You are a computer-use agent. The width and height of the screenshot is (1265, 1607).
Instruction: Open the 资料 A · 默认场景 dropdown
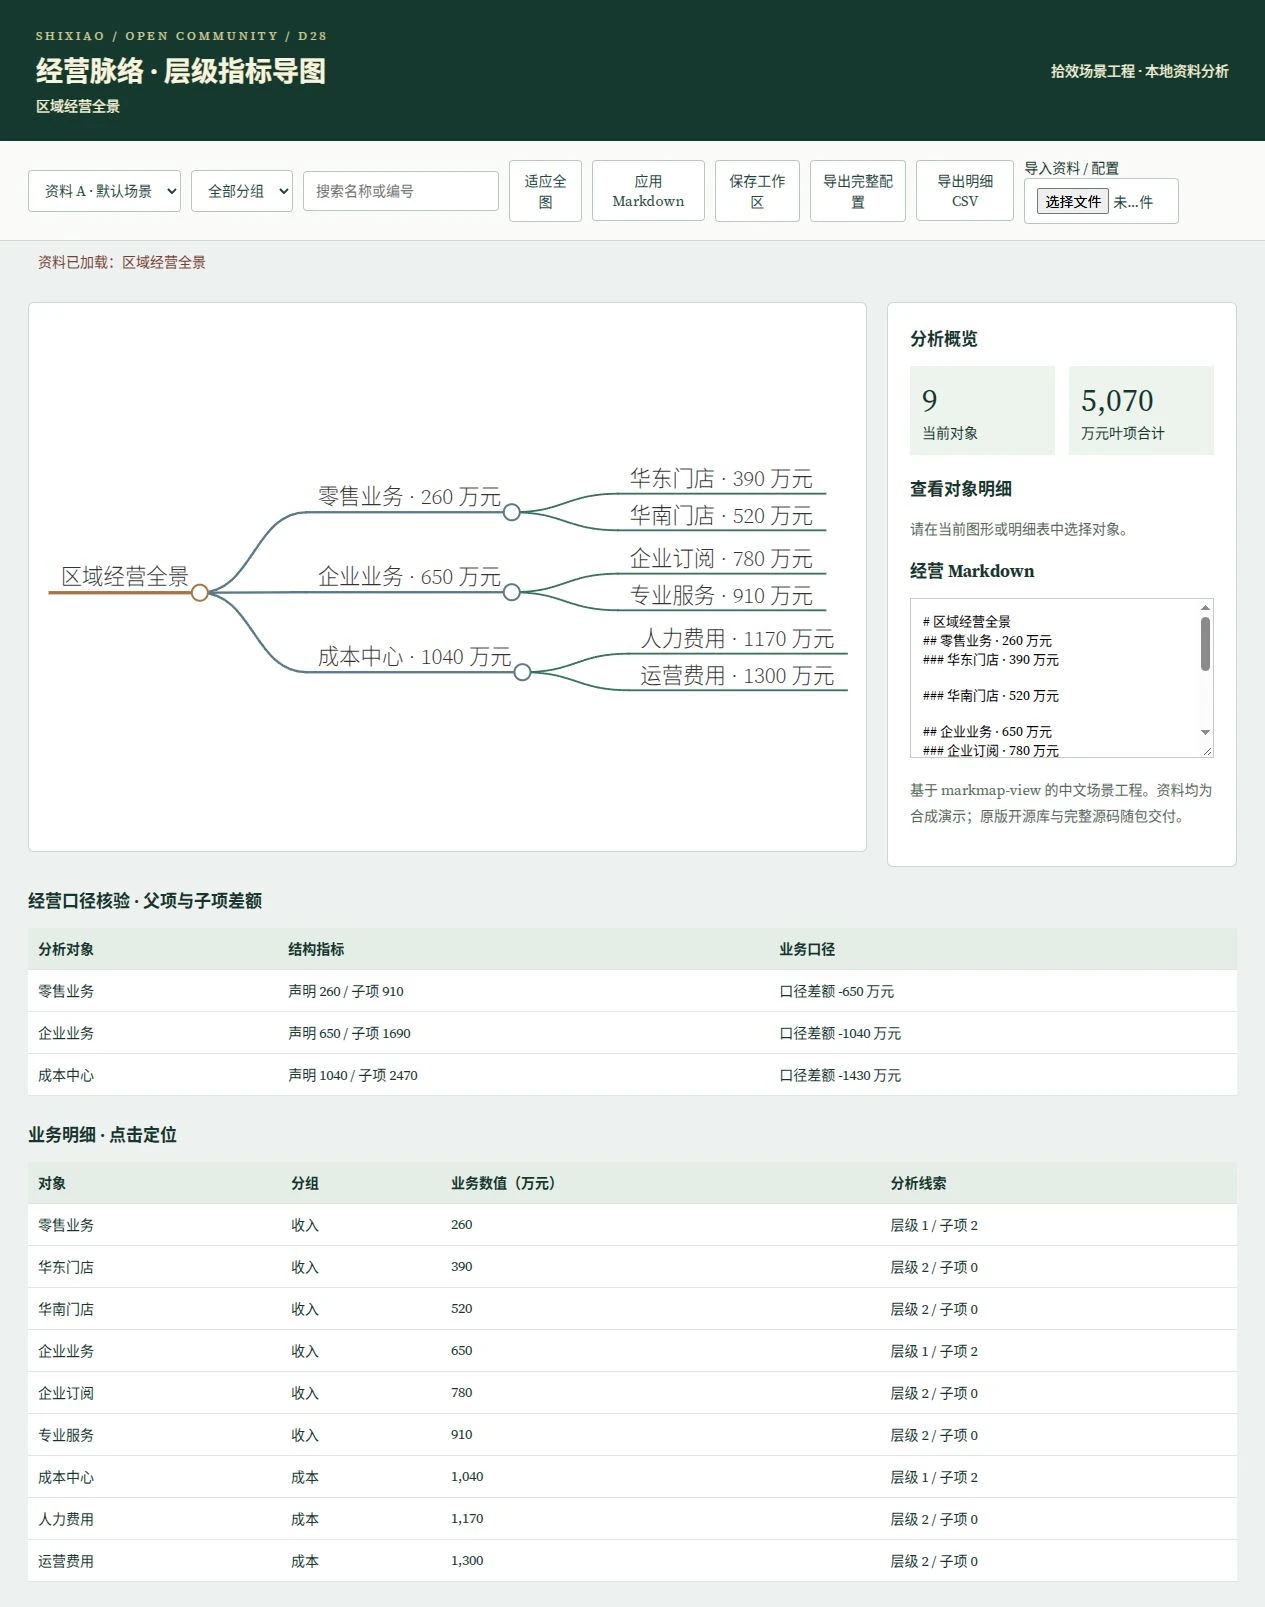click(x=104, y=191)
